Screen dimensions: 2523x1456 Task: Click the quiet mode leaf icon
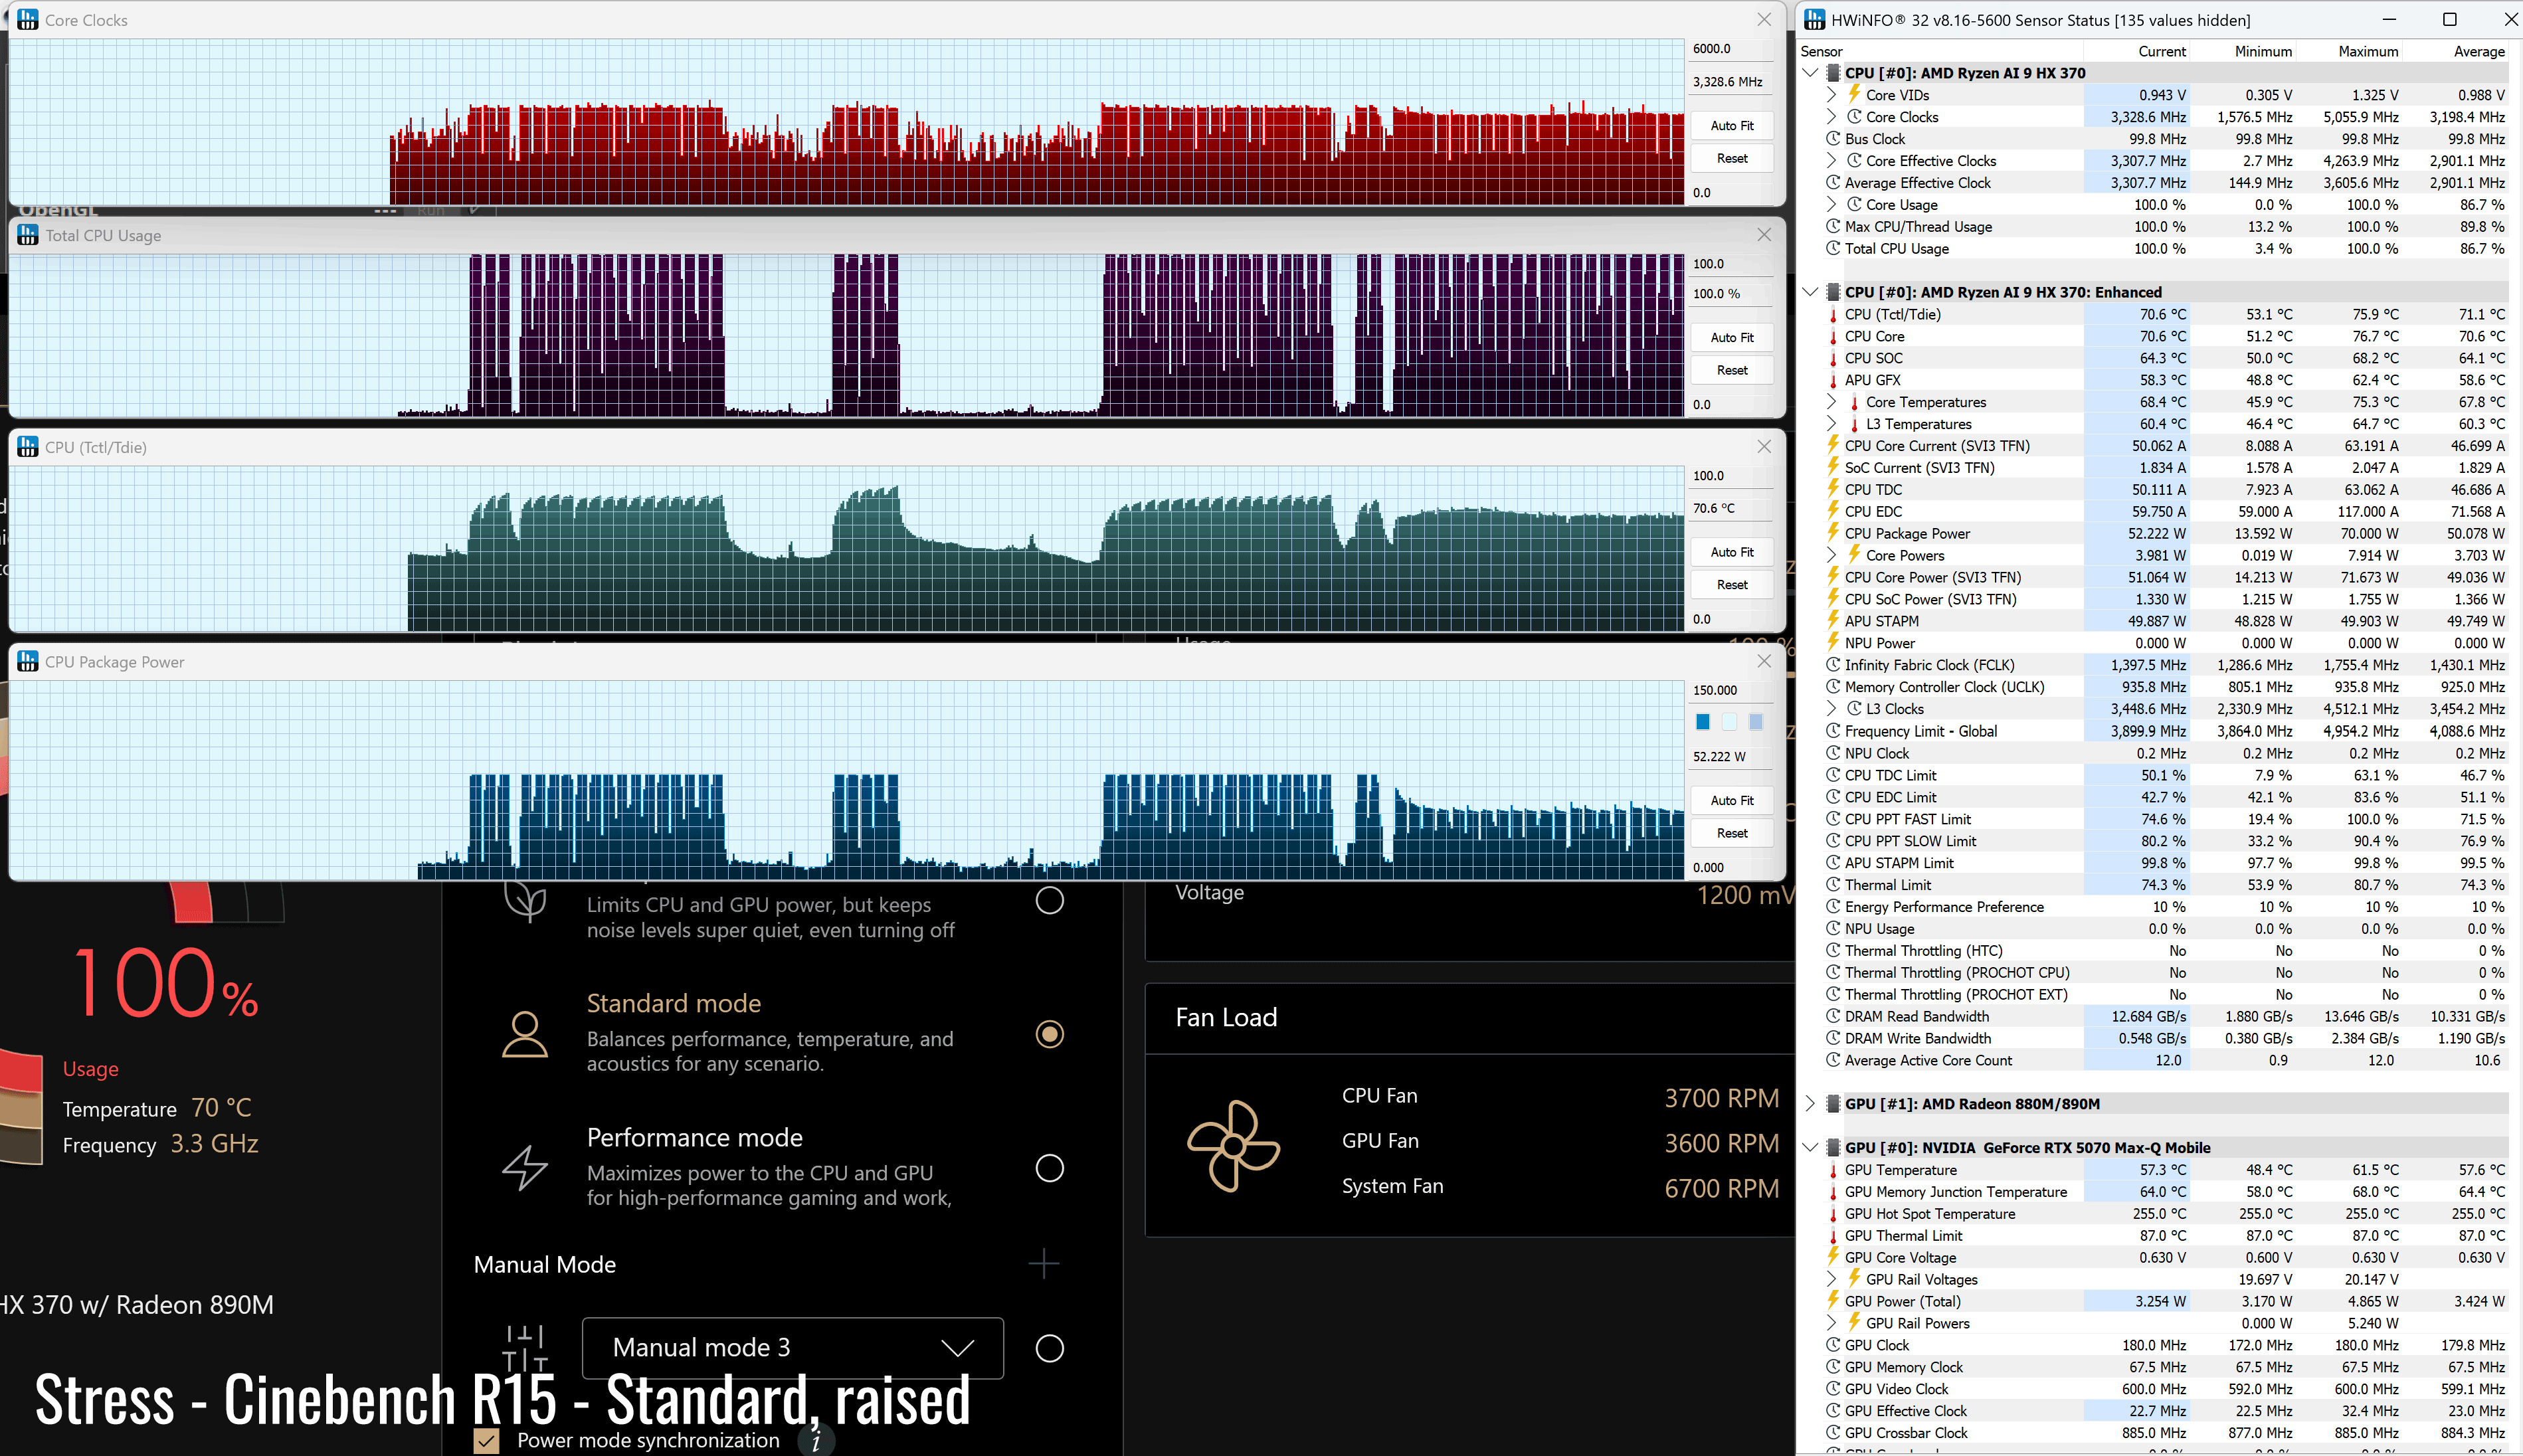tap(525, 901)
